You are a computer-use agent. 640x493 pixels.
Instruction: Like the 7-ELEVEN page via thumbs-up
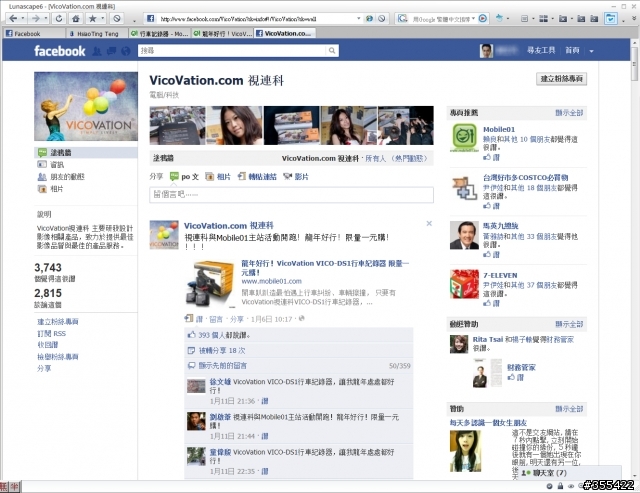click(x=491, y=303)
